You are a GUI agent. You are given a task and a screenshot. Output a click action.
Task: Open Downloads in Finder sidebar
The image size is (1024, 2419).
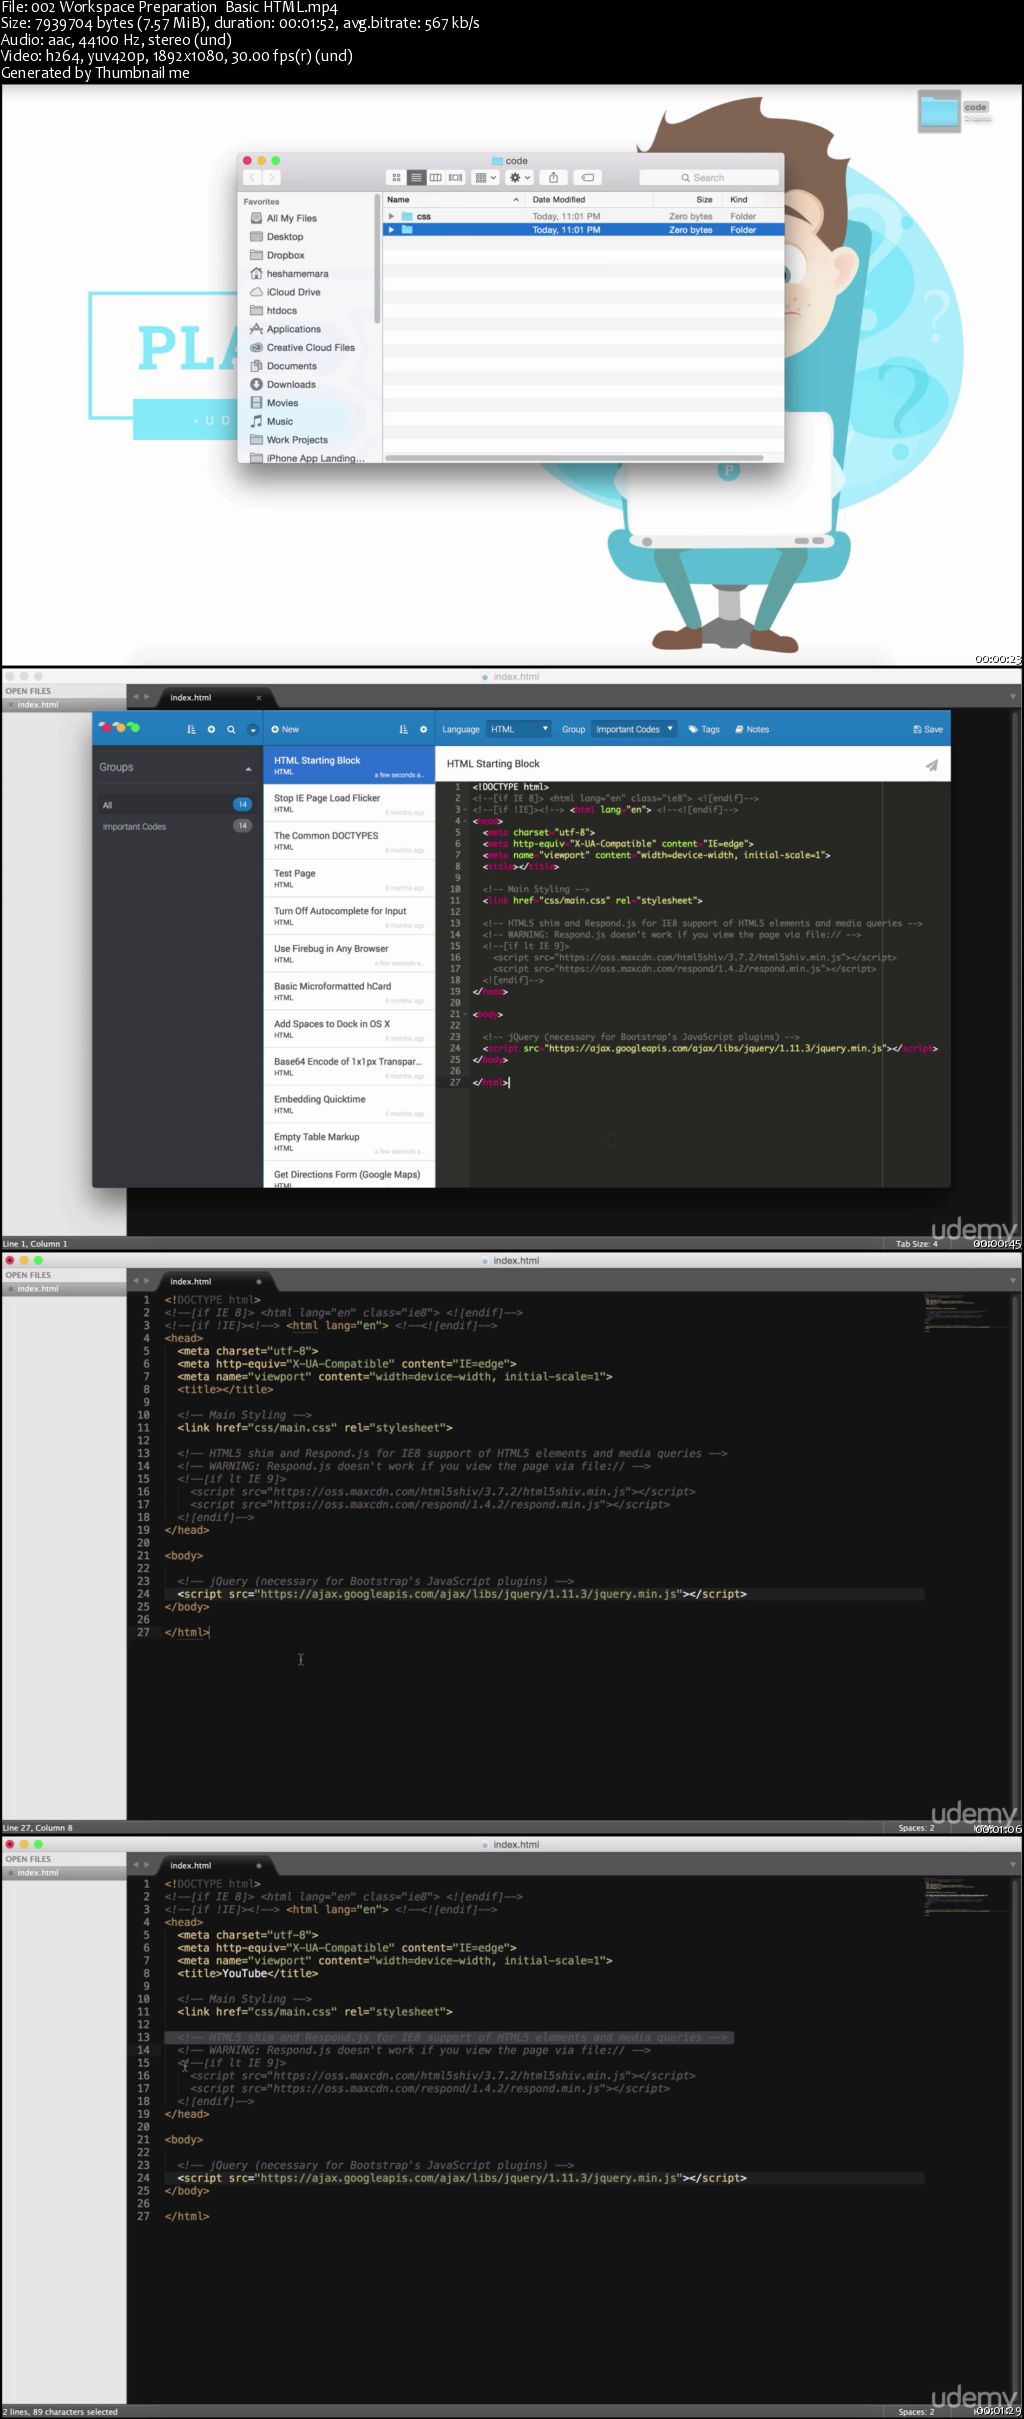pyautogui.click(x=291, y=385)
